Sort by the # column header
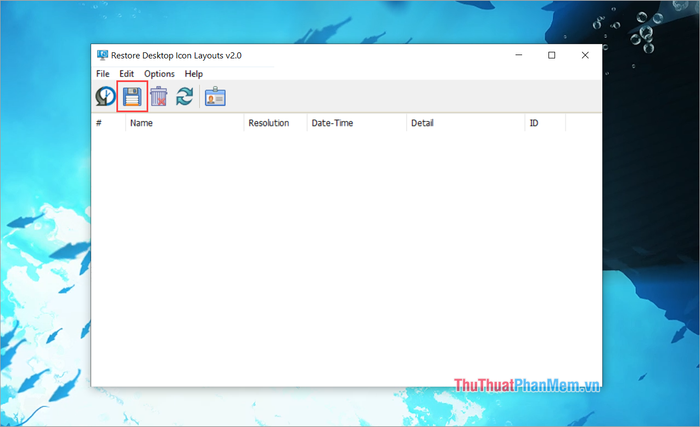Screen dimensions: 700x427 pos(108,123)
